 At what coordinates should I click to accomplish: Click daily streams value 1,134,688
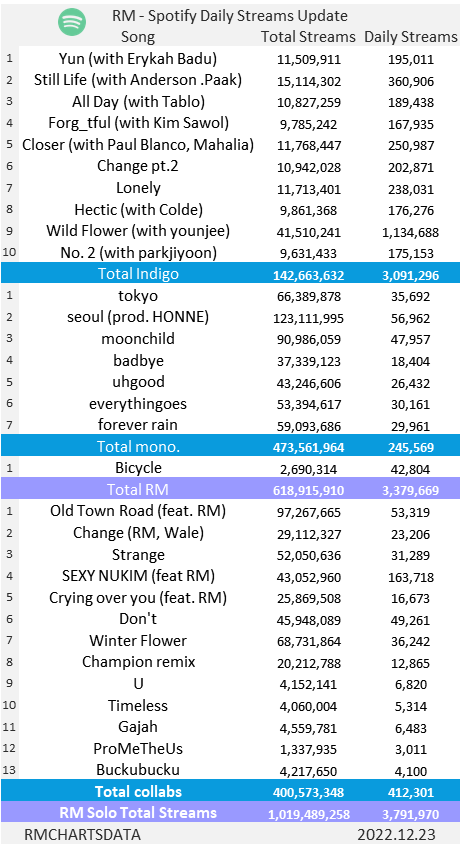[411, 233]
